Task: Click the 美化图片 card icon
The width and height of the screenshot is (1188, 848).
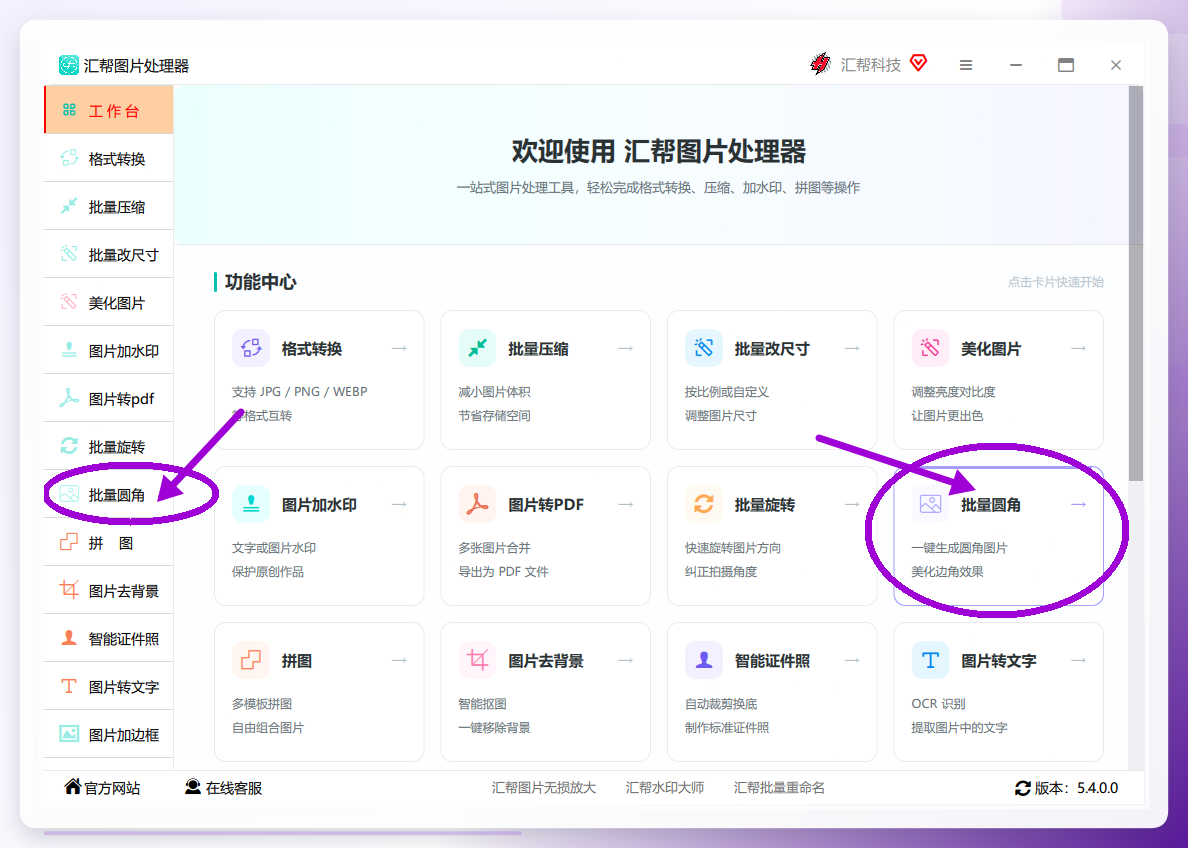Action: 930,348
